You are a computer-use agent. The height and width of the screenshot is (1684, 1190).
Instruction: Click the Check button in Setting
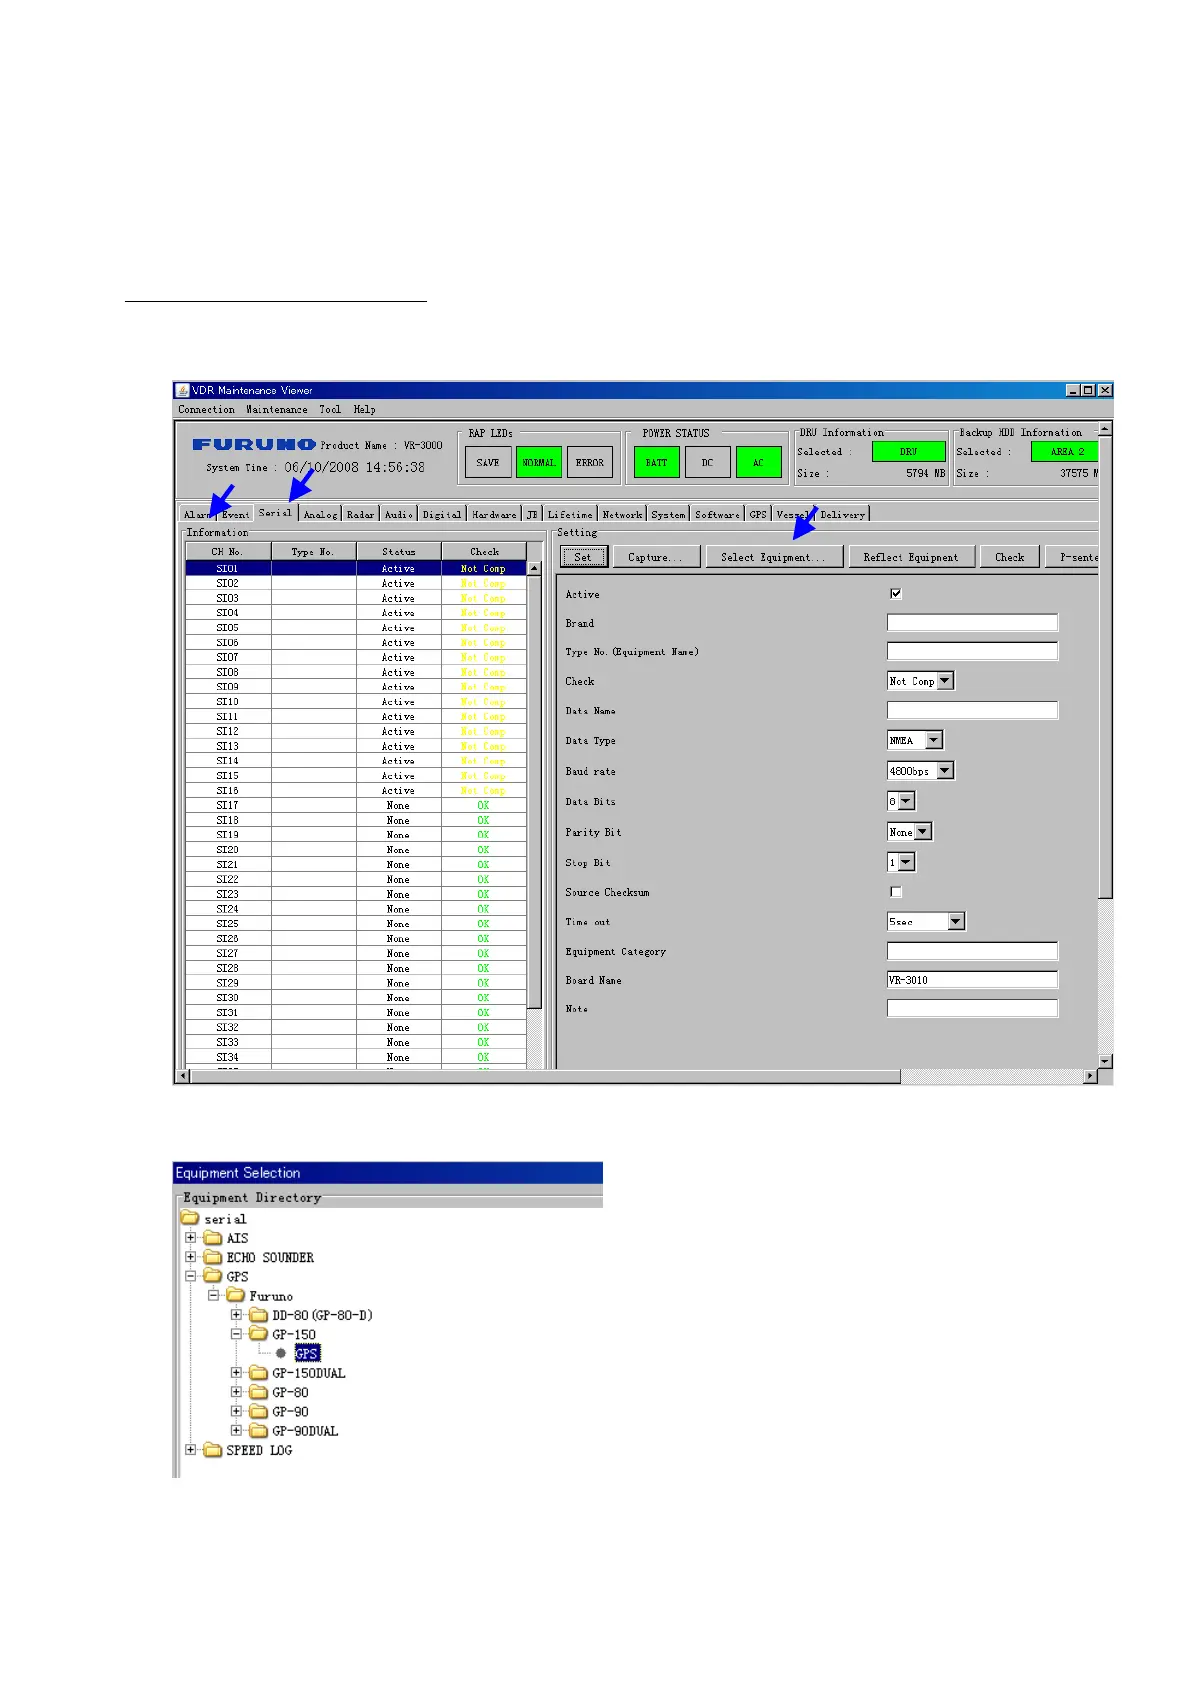coord(1009,557)
